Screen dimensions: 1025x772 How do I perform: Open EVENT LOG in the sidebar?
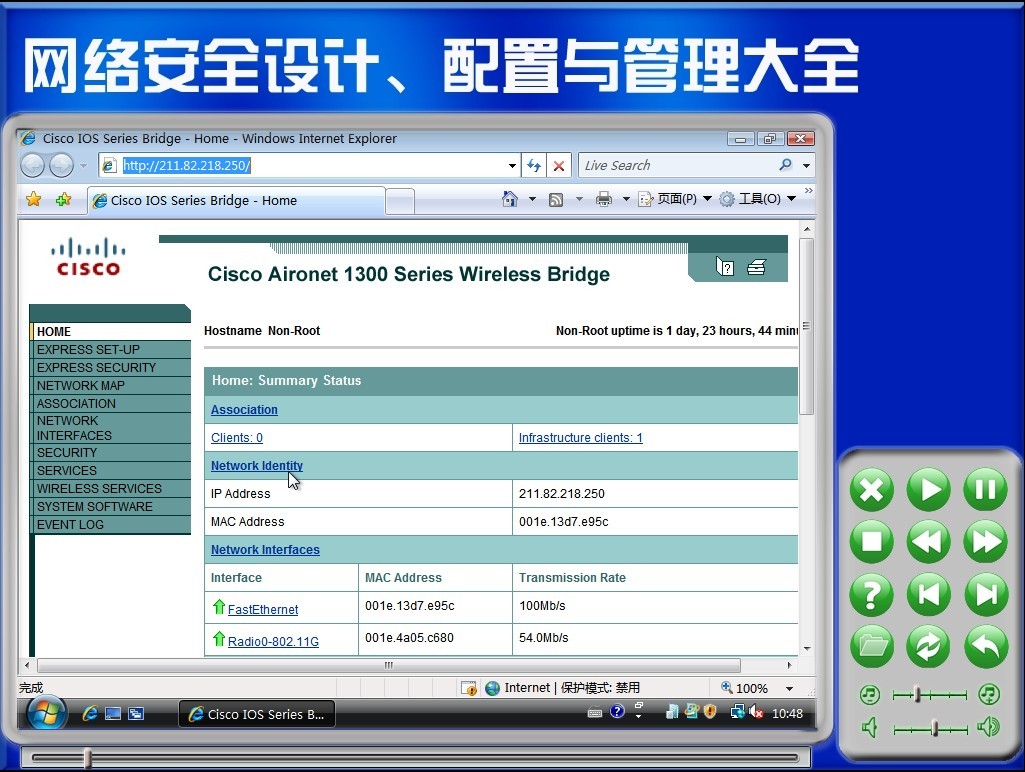click(110, 524)
